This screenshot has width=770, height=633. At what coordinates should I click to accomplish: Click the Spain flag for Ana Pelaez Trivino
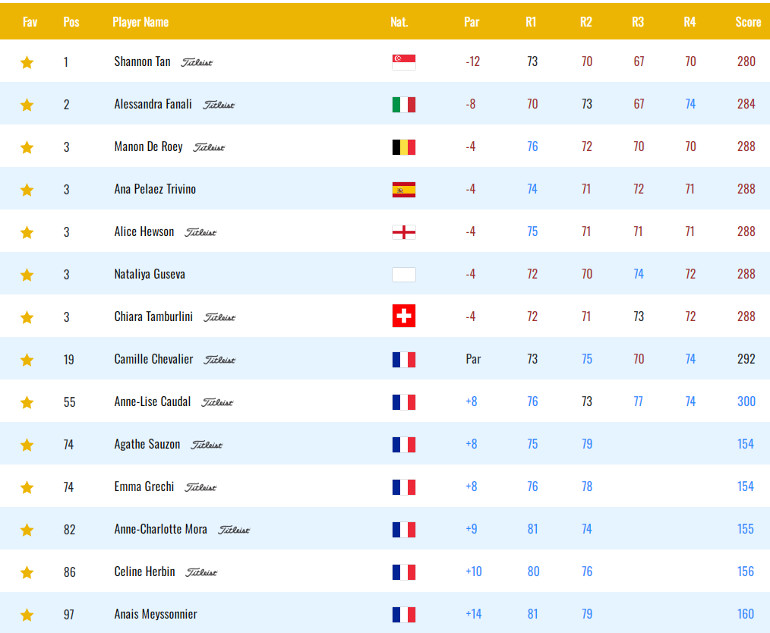(404, 190)
